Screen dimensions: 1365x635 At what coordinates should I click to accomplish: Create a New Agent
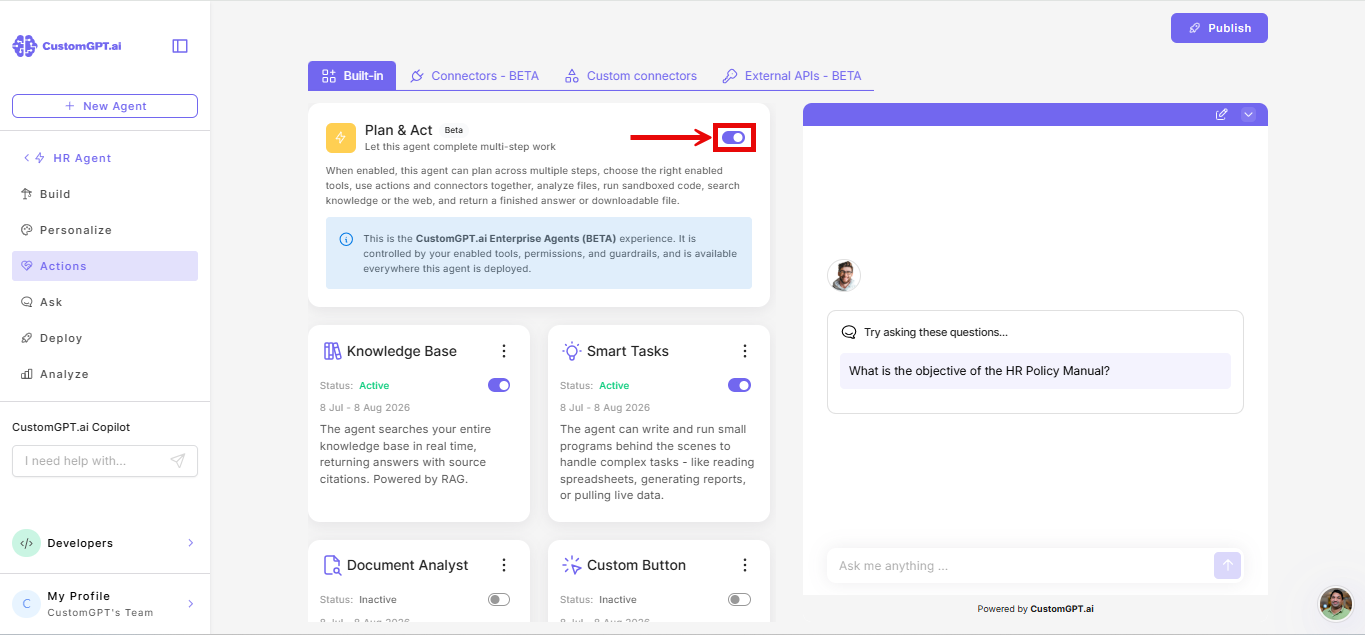click(105, 106)
